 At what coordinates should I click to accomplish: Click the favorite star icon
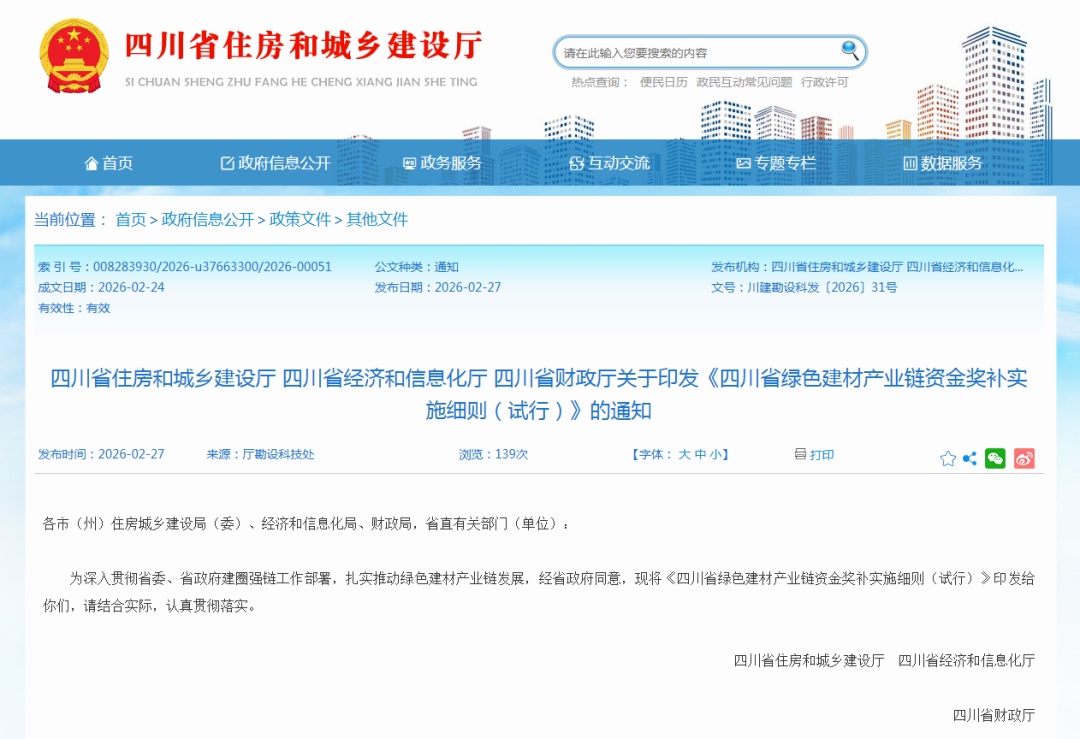click(948, 459)
